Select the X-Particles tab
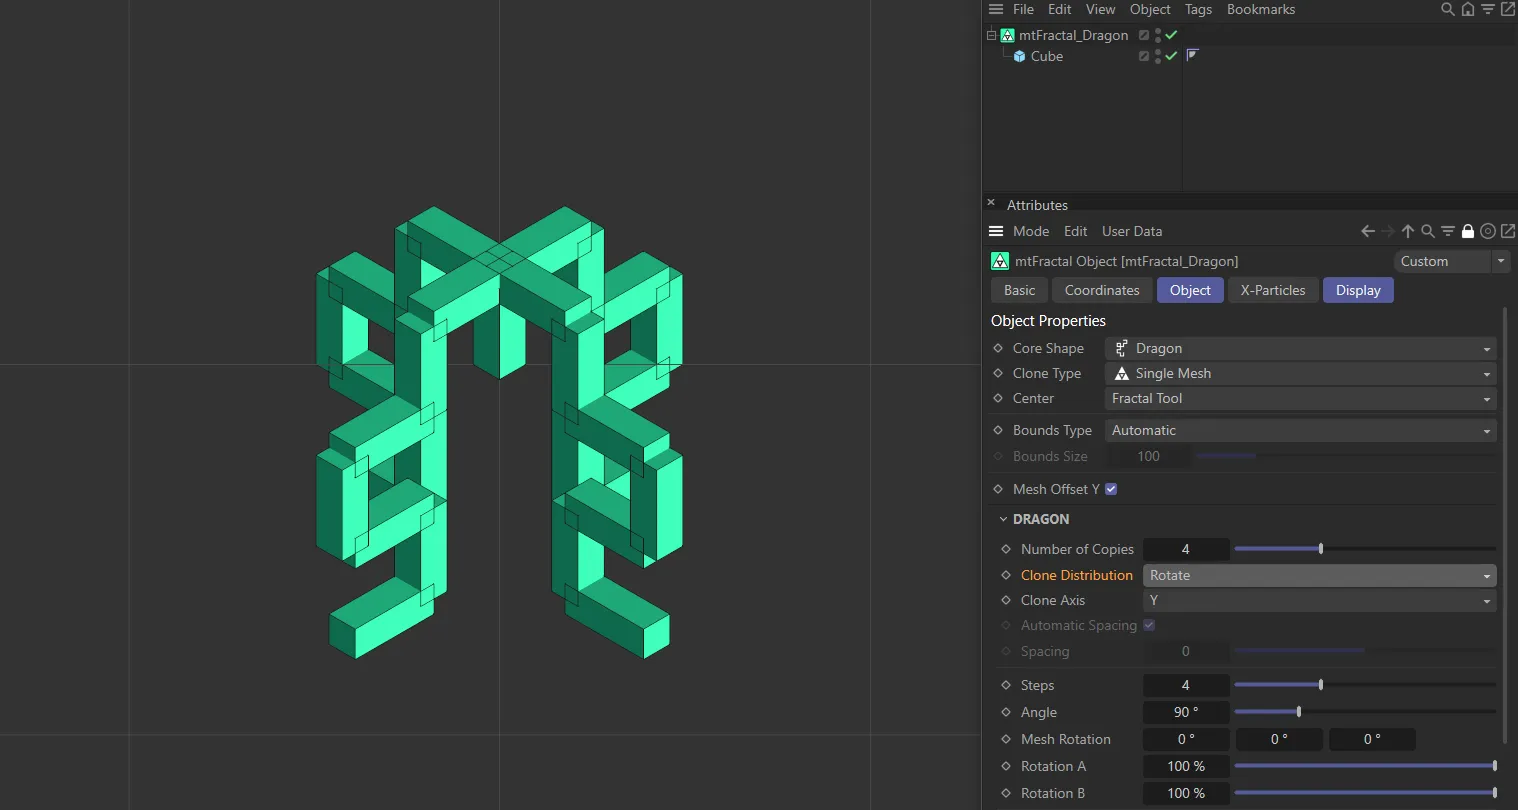 point(1272,290)
